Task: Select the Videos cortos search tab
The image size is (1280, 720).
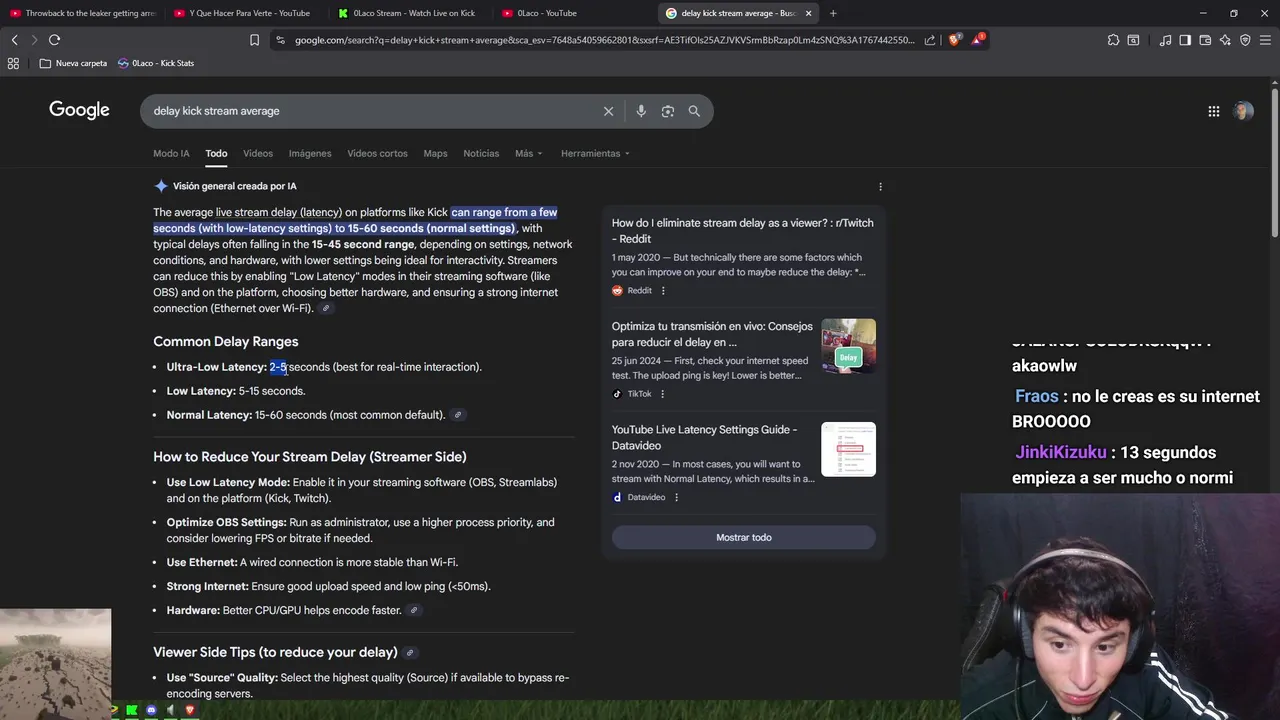Action: coord(377,153)
